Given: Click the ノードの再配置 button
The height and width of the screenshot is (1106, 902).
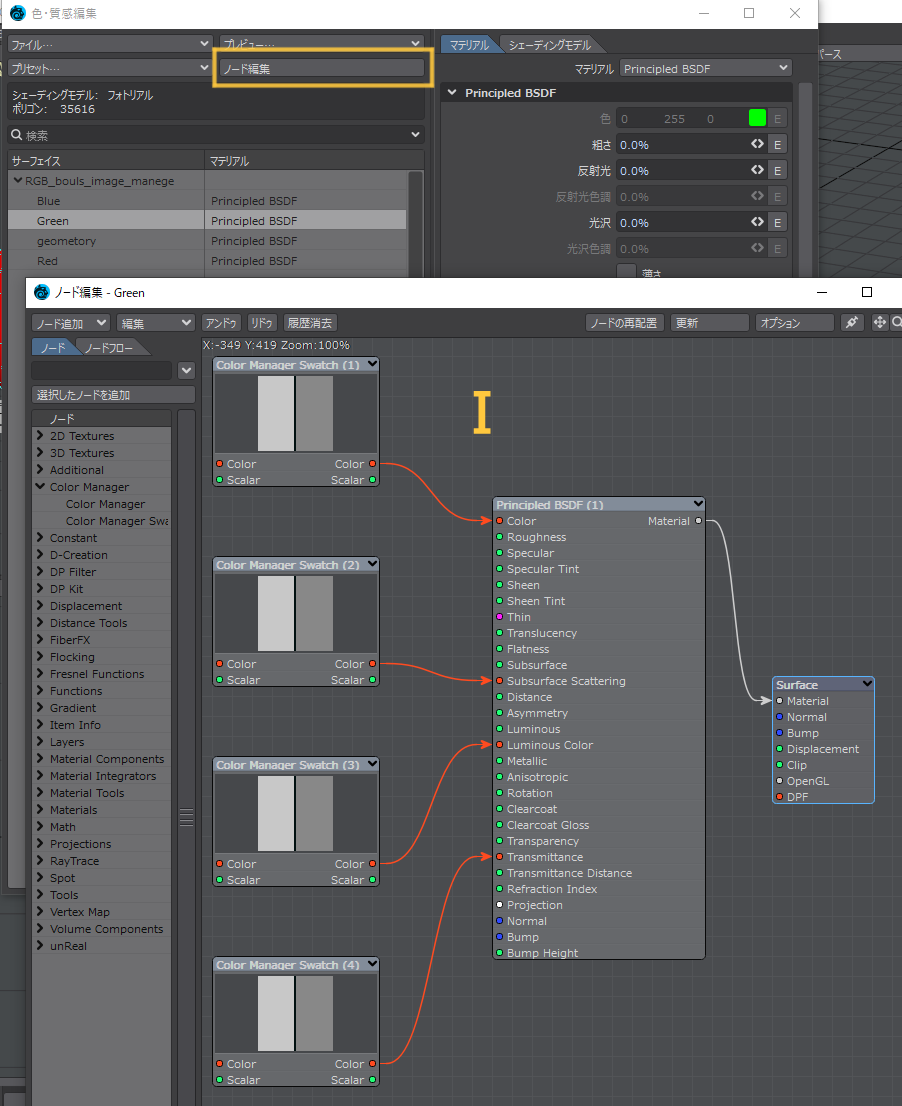Looking at the screenshot, I should click(x=623, y=322).
